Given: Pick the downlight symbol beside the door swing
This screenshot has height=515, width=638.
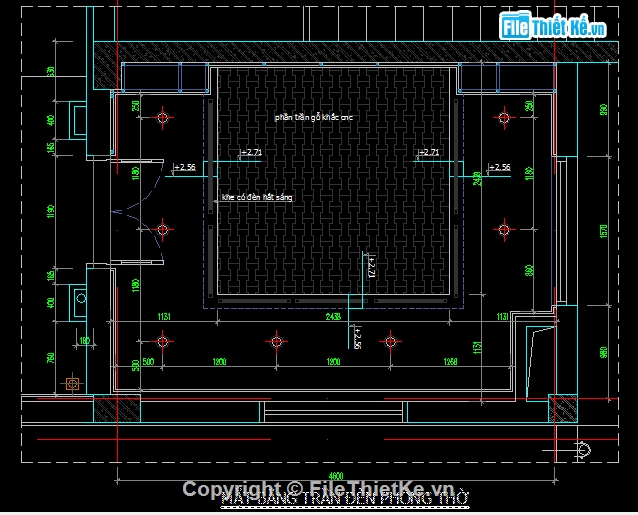Looking at the screenshot, I should (162, 230).
